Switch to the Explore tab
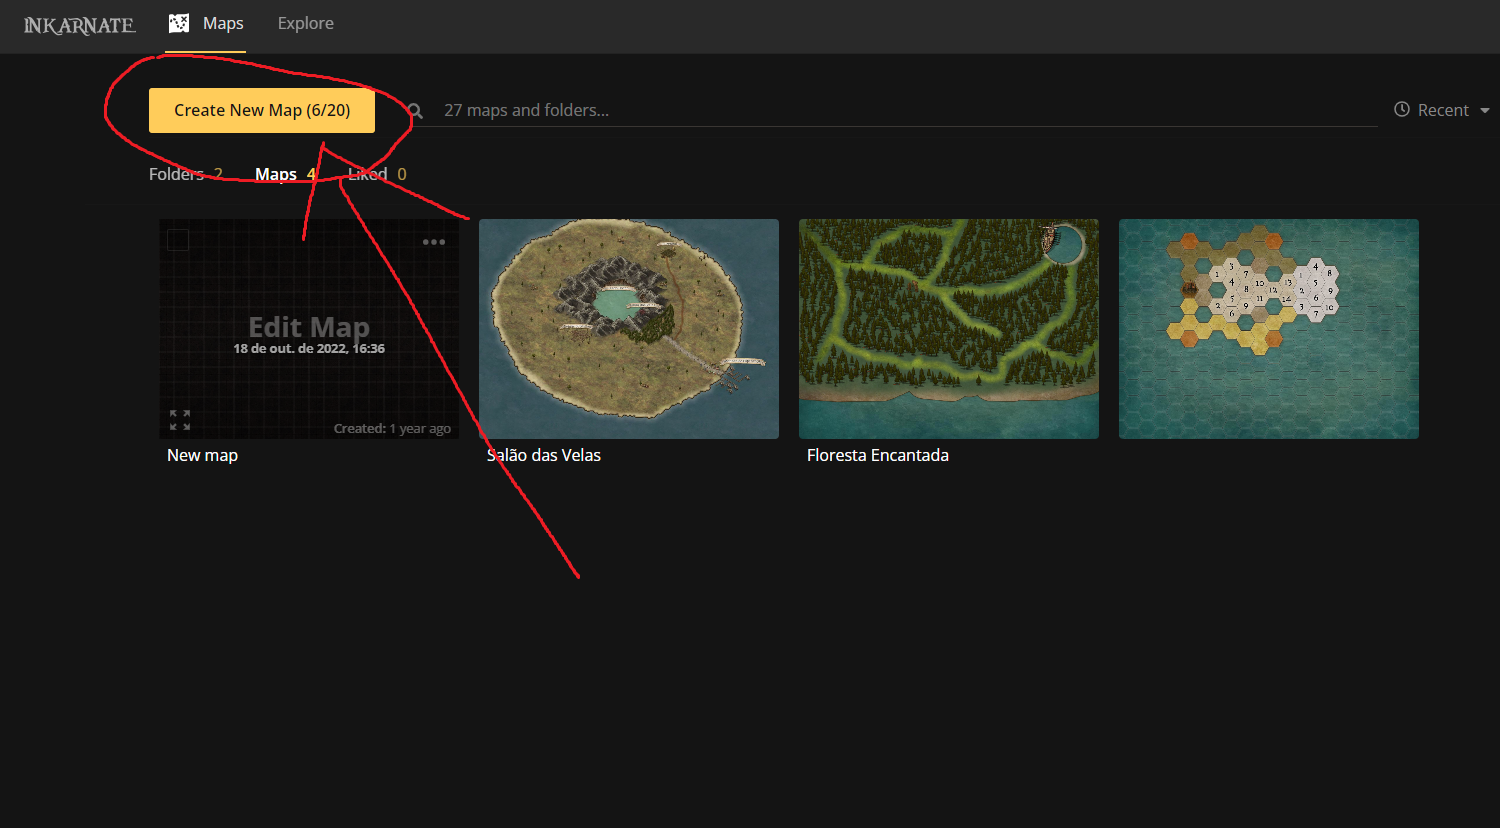The image size is (1500, 828). pos(305,22)
